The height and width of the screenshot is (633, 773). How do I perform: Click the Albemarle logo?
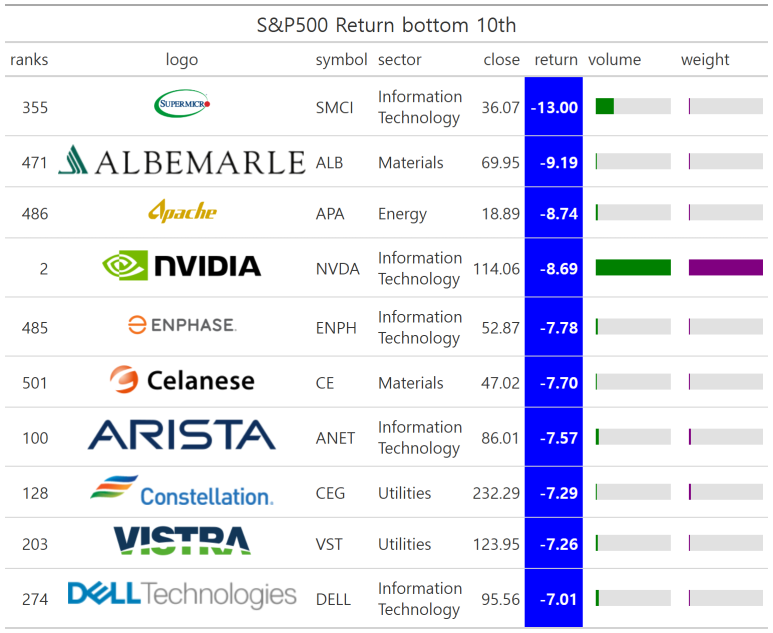(182, 161)
